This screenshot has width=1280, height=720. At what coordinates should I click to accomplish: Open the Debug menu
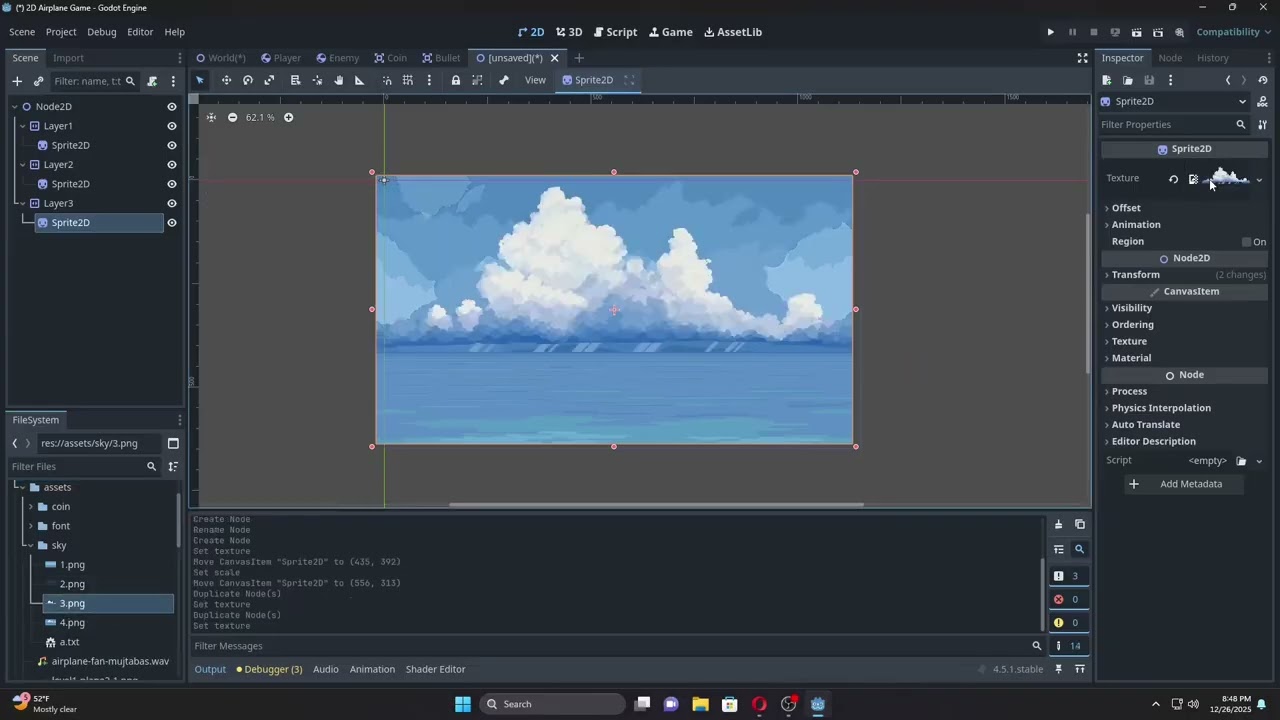coord(101,32)
